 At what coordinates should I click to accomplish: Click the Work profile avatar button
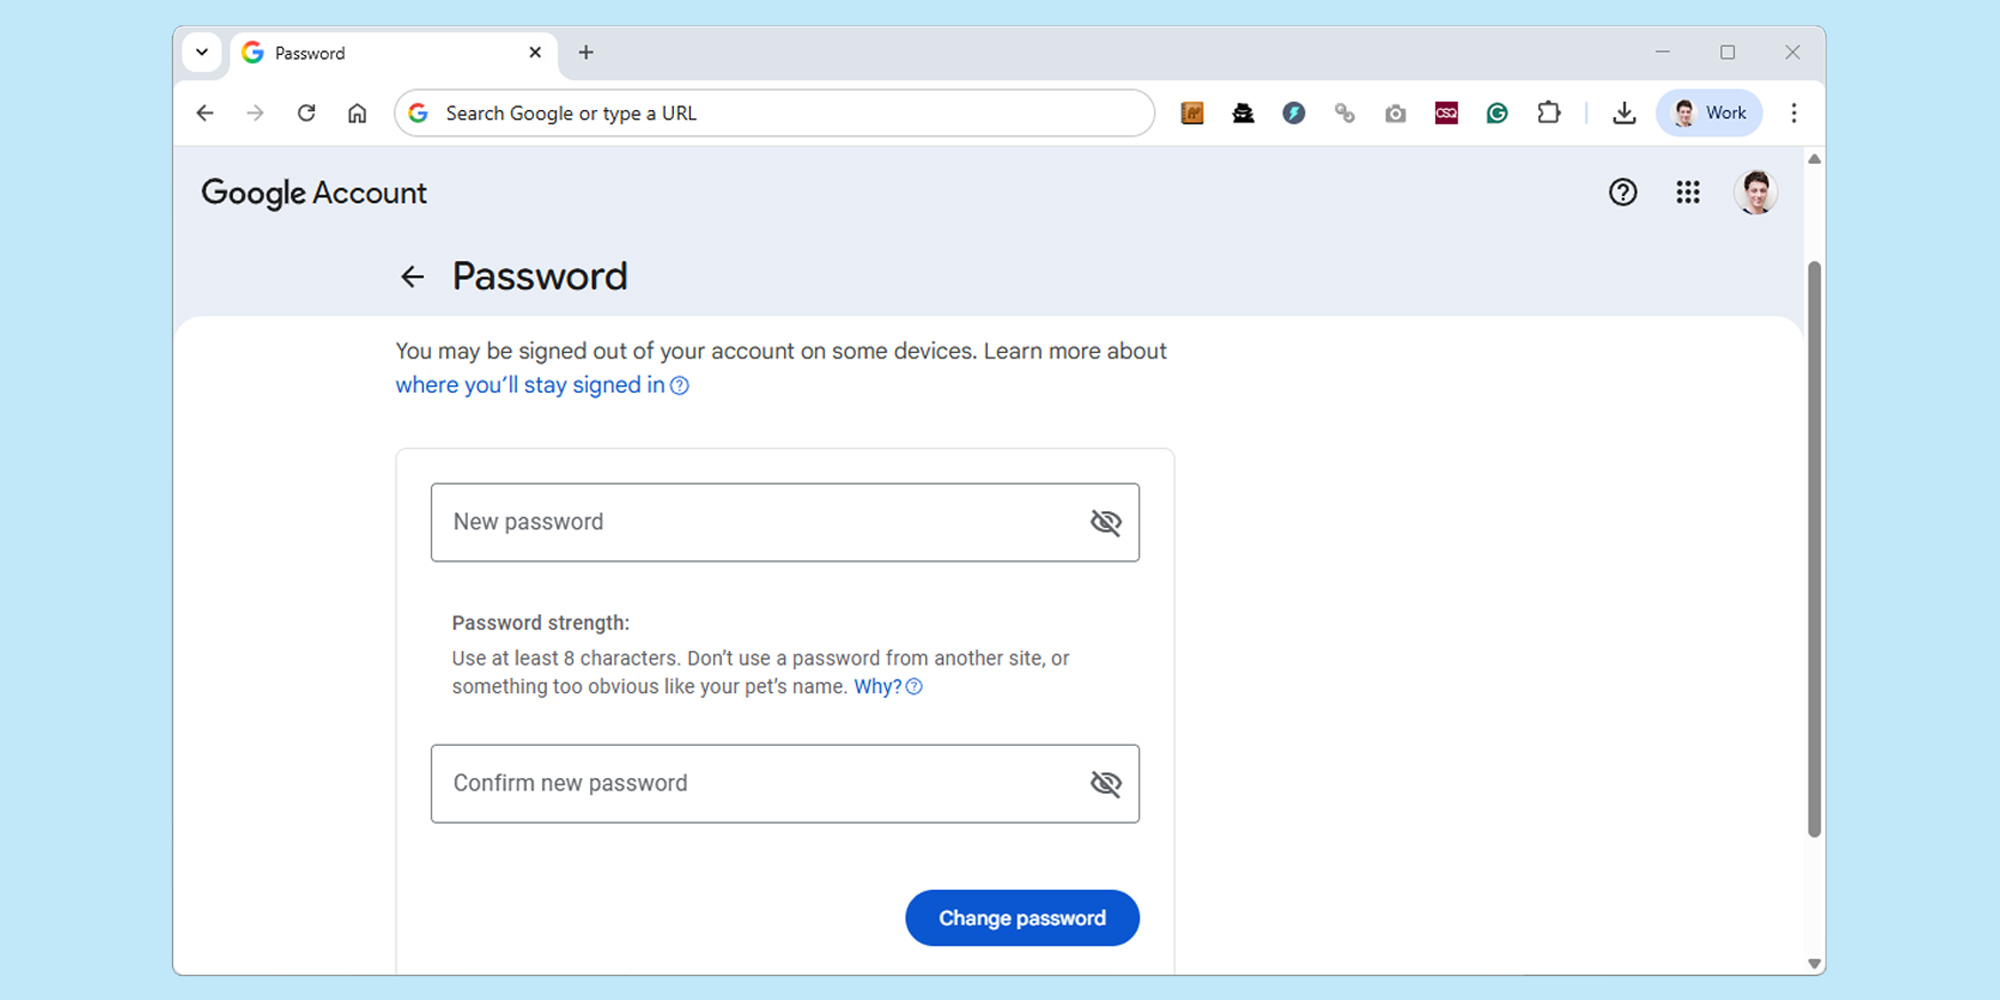1709,112
